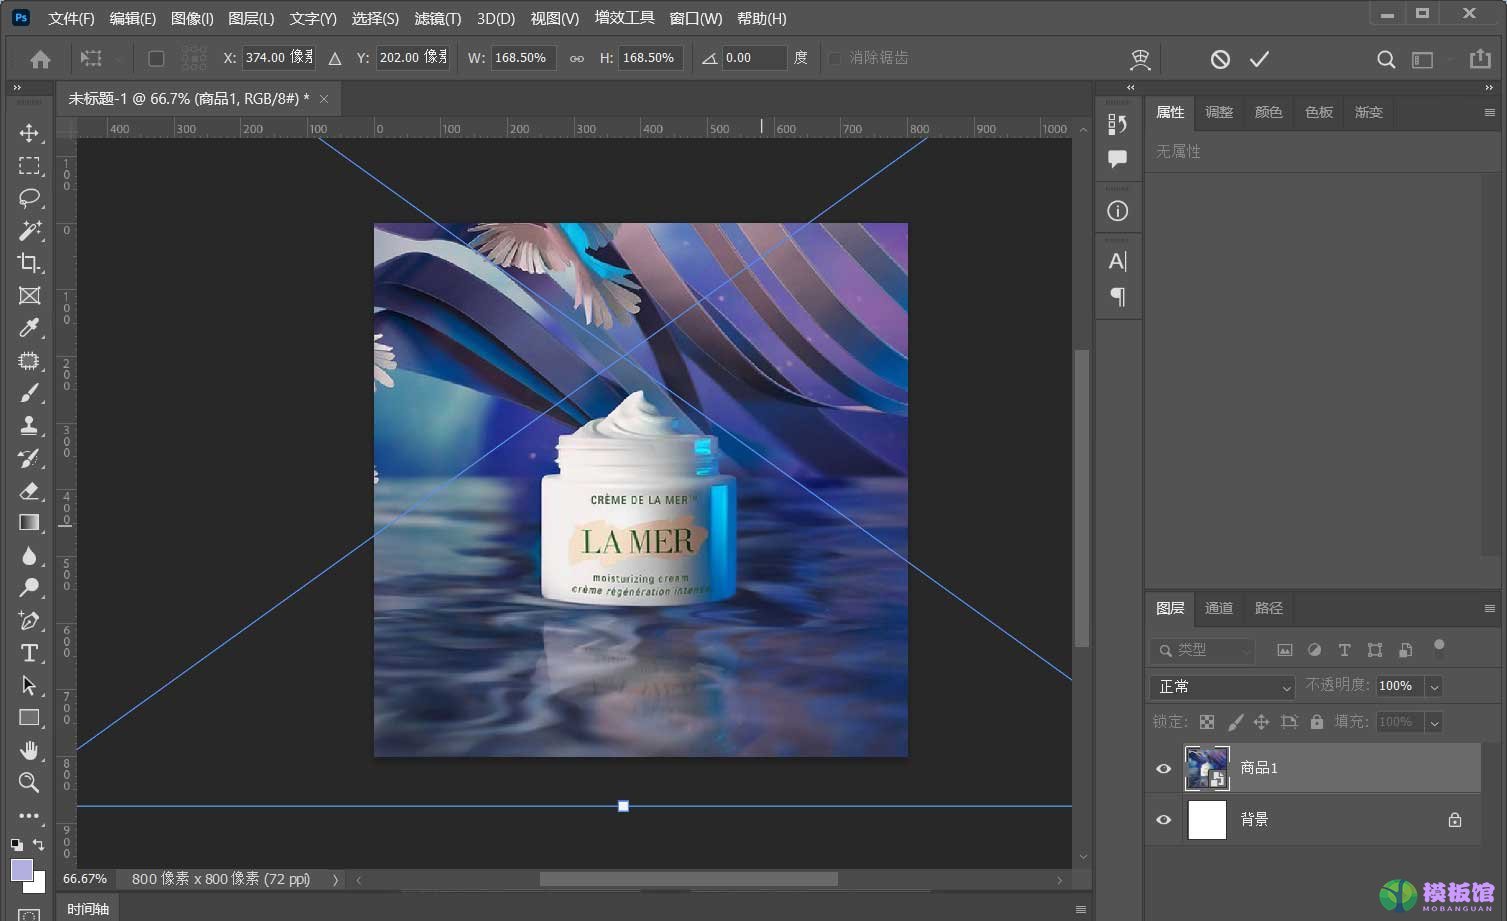
Task: Click the X position input field
Action: pos(279,58)
